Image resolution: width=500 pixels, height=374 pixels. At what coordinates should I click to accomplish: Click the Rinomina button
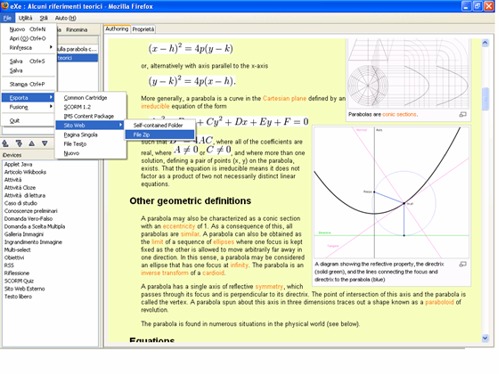[x=77, y=30]
